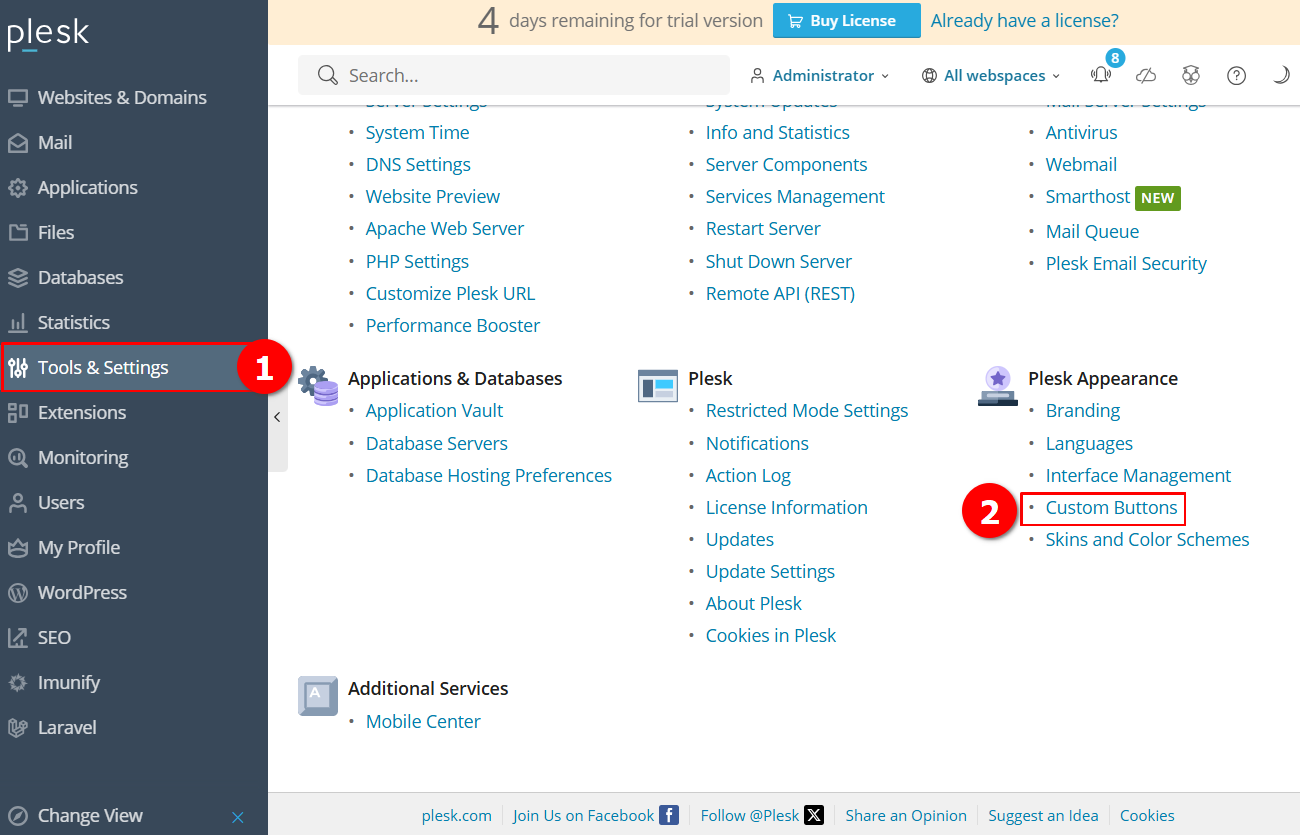Viewport: 1300px width, 835px height.
Task: Open the Skins and Color Schemes link
Action: point(1147,539)
